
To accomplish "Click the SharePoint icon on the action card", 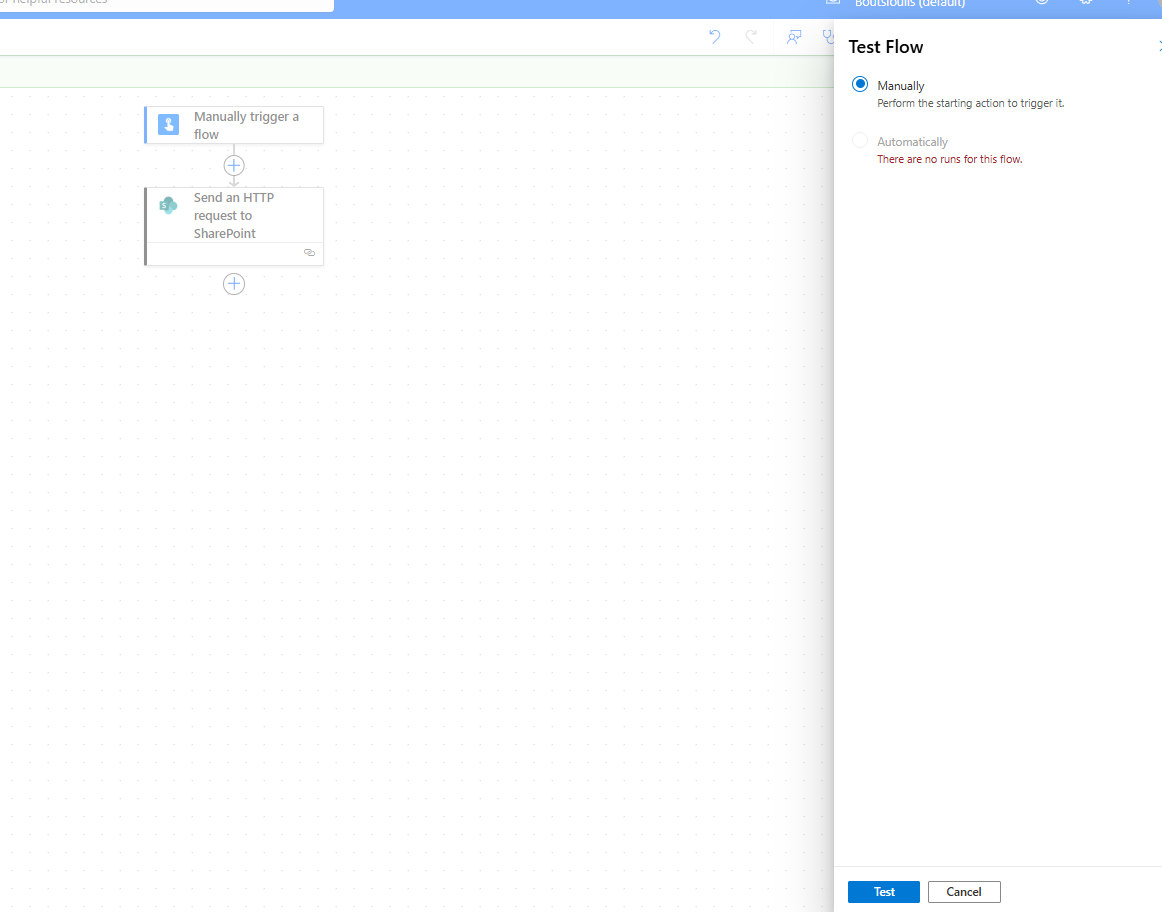I will [x=168, y=206].
